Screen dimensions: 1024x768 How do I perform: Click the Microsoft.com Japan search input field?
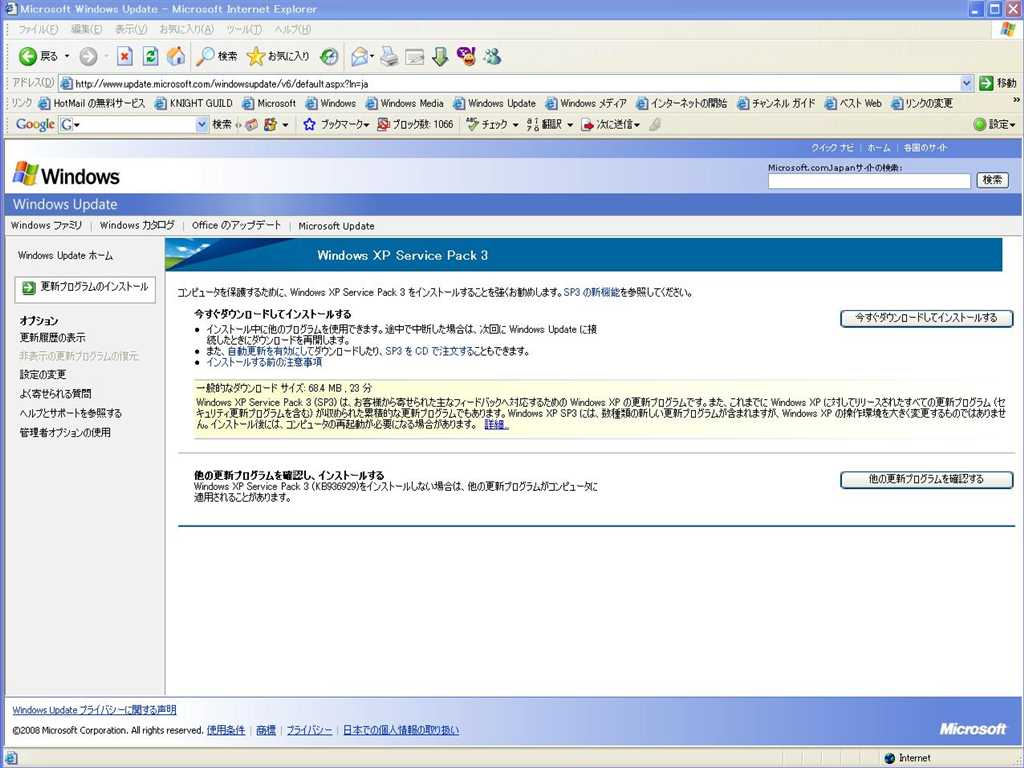(869, 181)
